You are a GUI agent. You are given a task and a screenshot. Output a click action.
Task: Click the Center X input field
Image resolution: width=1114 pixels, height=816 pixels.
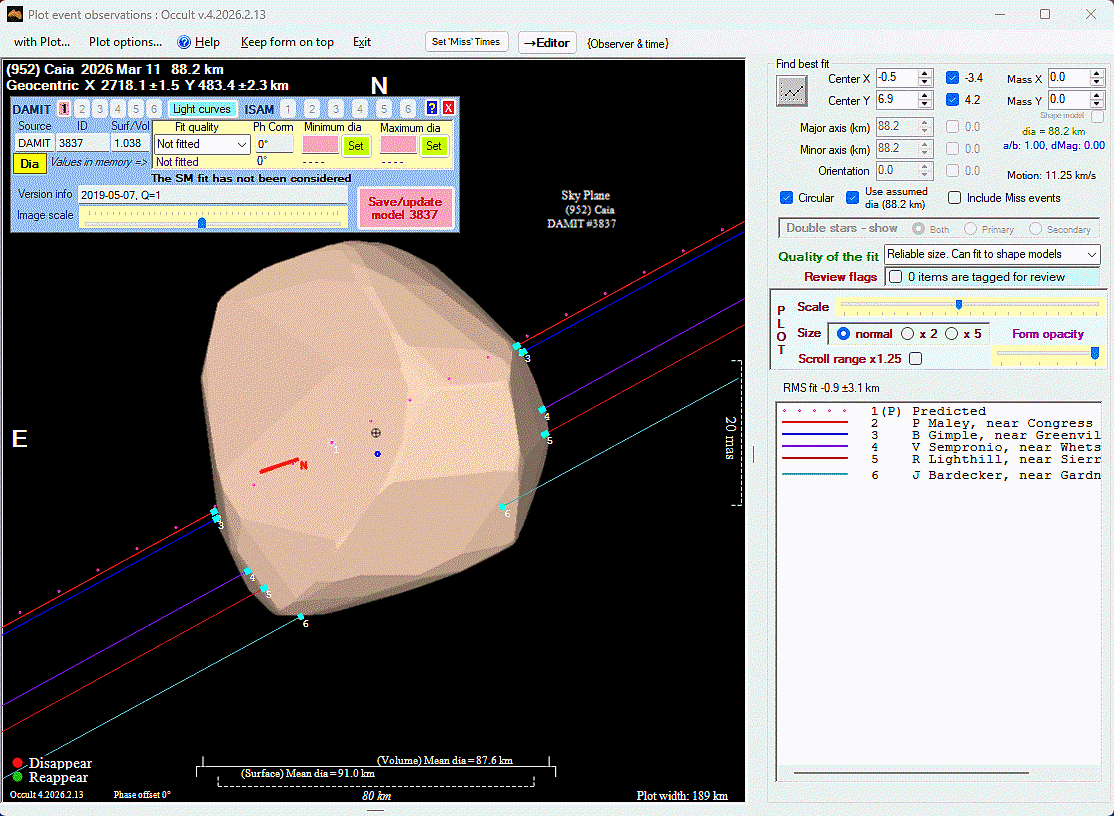pos(897,78)
